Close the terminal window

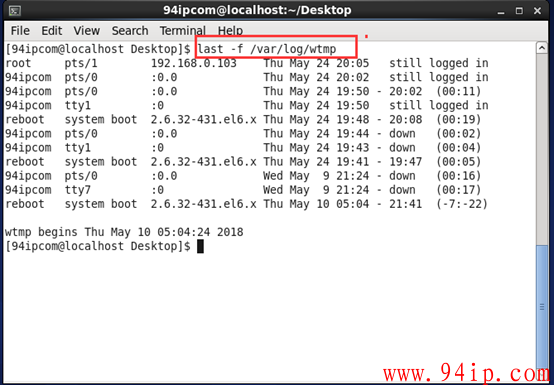(537, 11)
